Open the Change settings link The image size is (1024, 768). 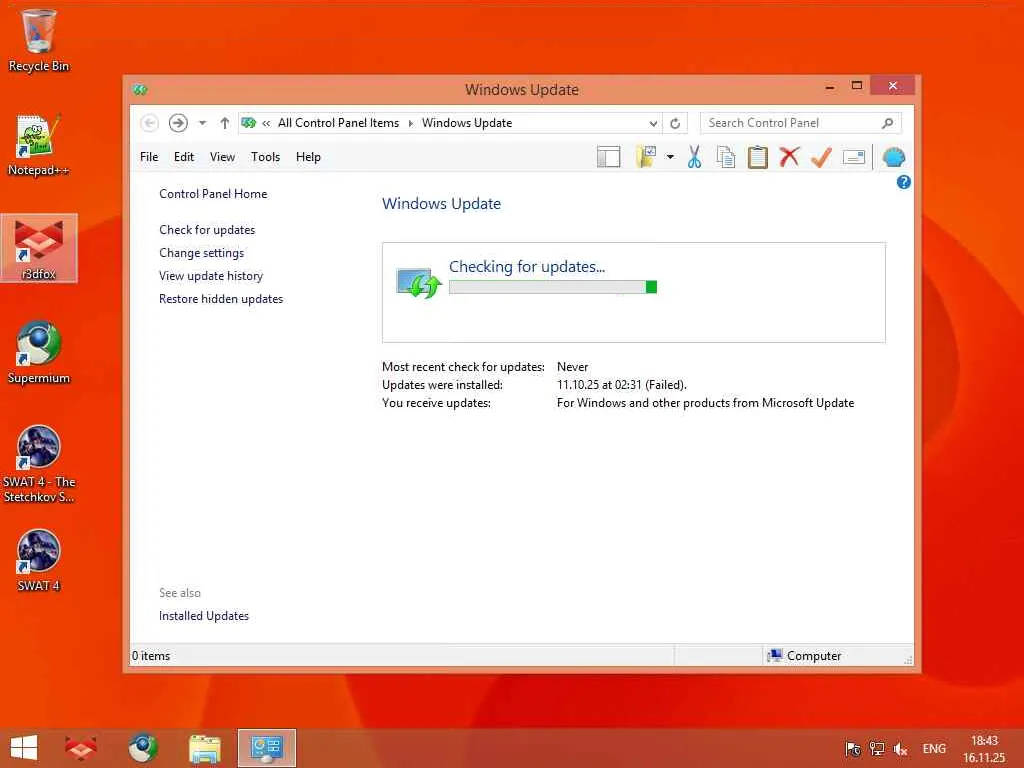201,253
